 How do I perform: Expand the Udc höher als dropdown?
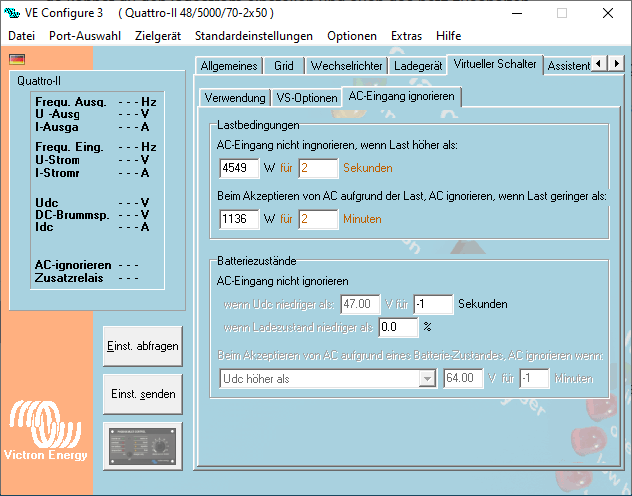427,379
